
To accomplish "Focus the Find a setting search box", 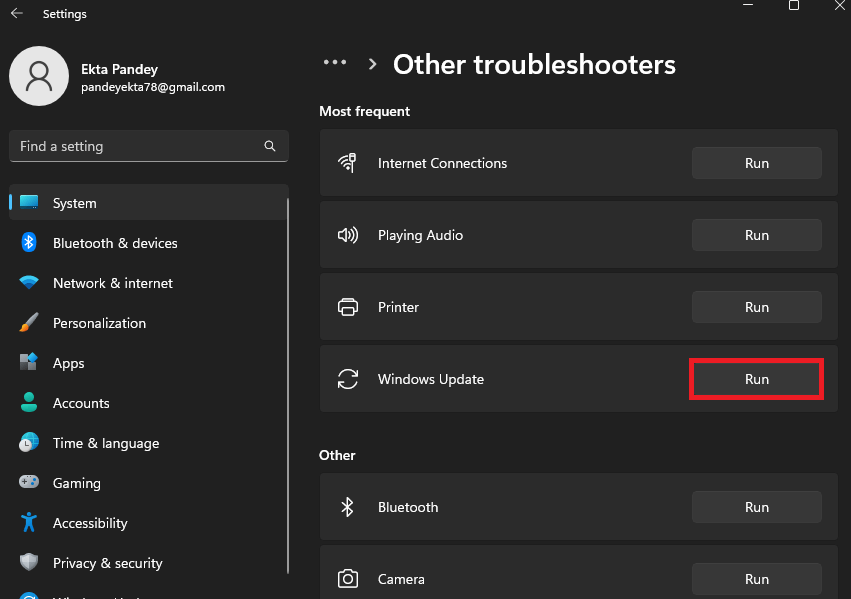I will tap(135, 146).
